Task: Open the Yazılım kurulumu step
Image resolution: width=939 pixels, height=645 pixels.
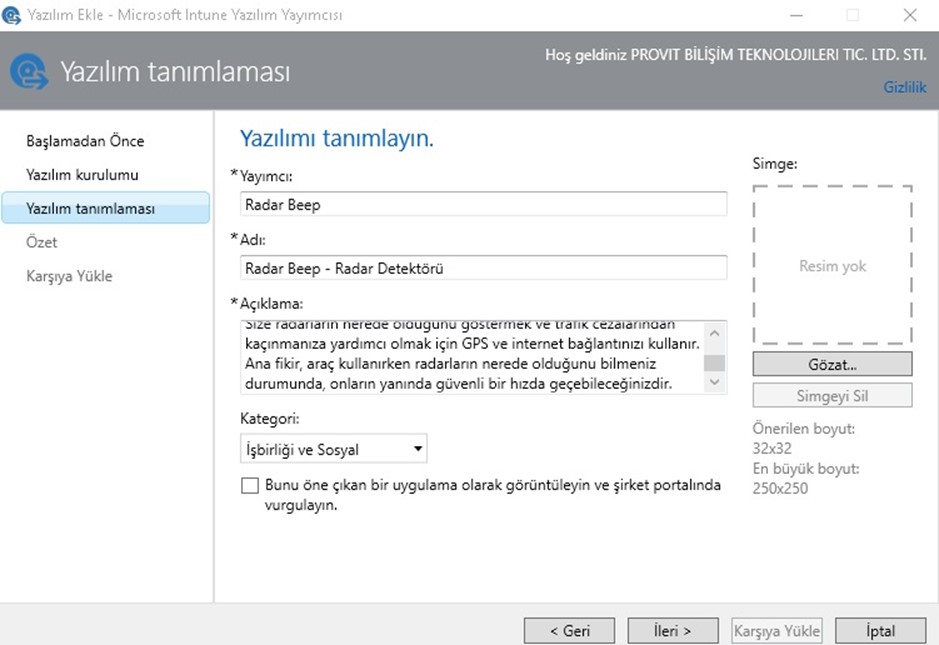Action: [82, 175]
